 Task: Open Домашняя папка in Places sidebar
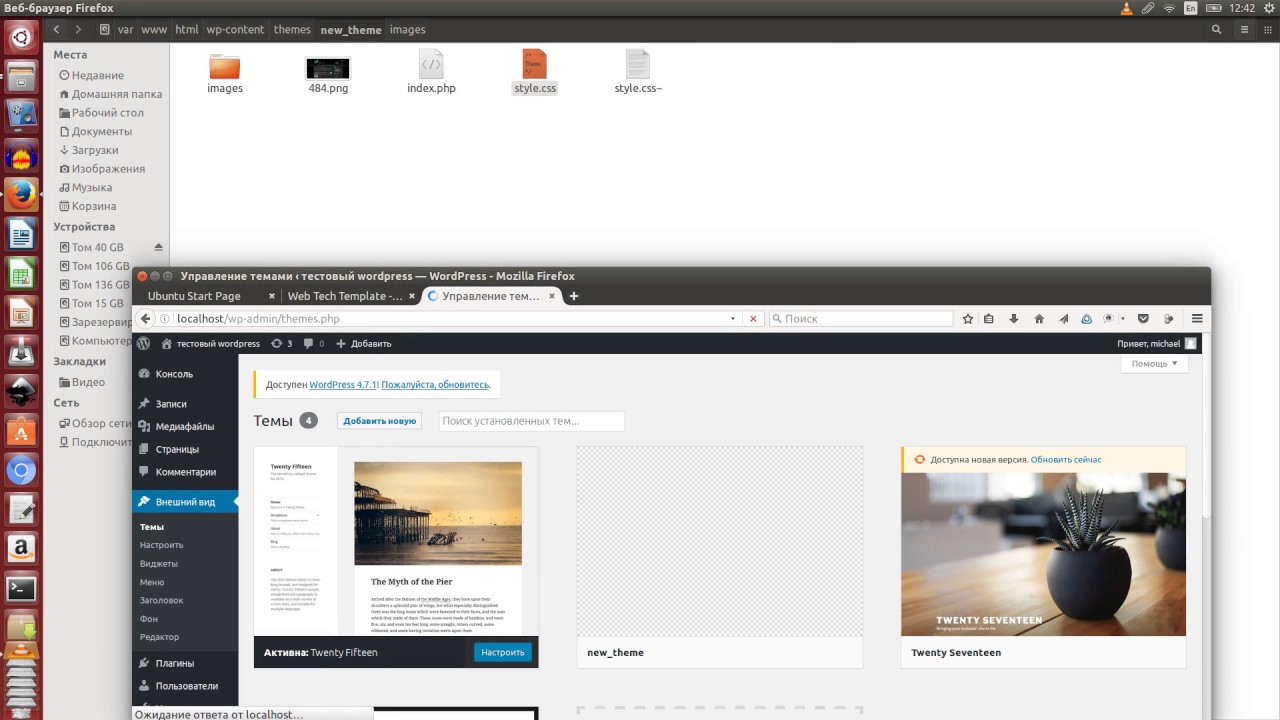(110, 94)
